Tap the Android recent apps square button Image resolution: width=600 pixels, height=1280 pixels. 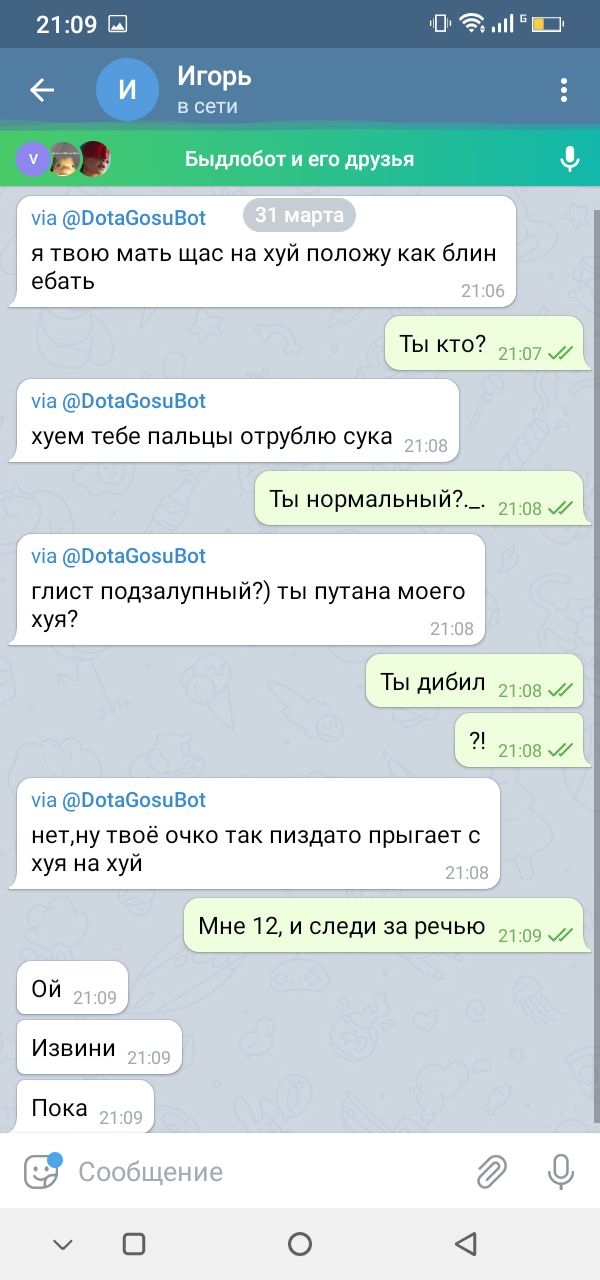(x=134, y=1243)
